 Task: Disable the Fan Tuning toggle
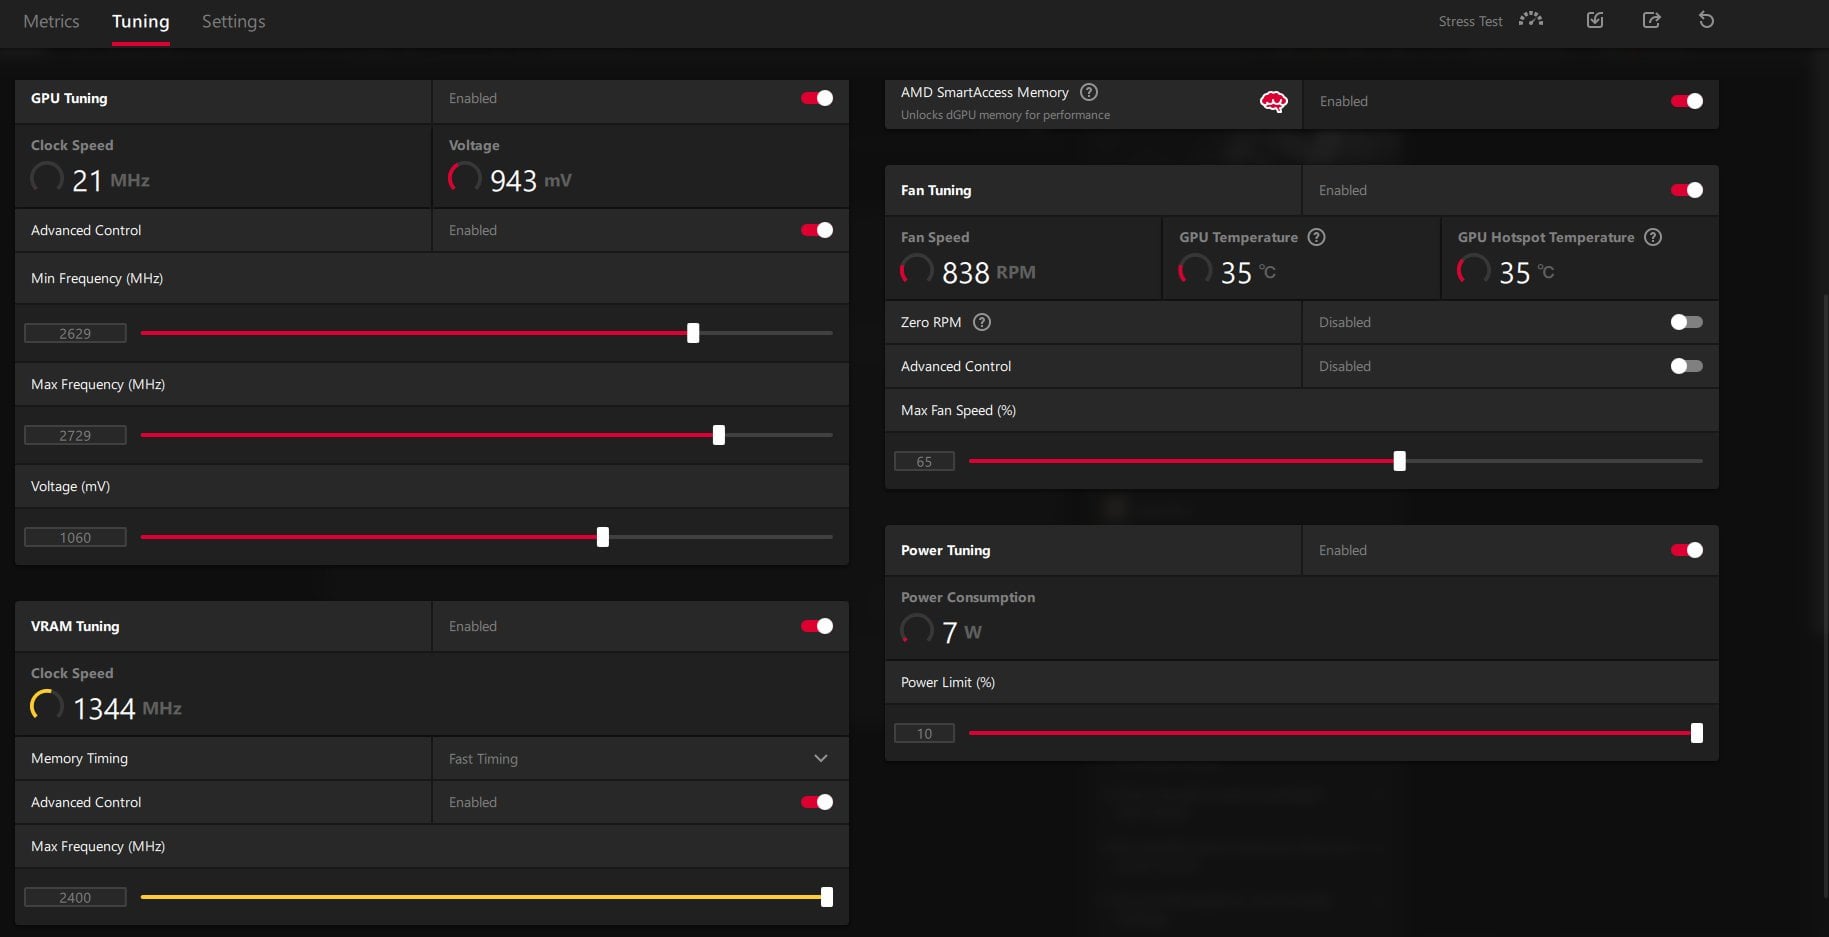[x=1687, y=190]
